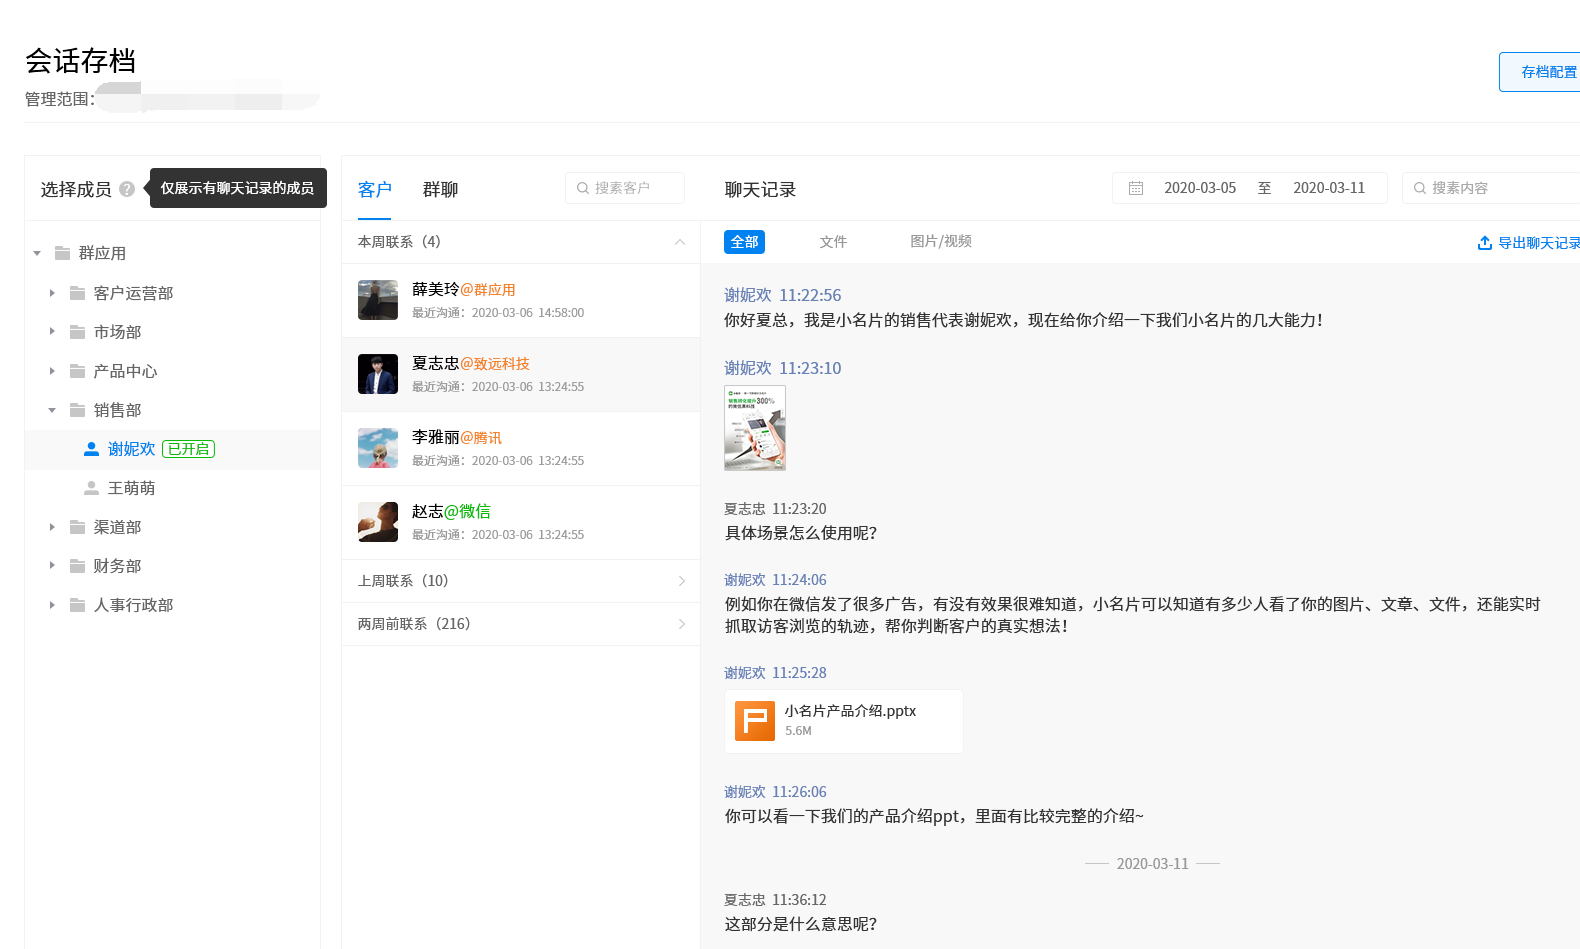Switch to the 群聊 tab

click(x=440, y=189)
